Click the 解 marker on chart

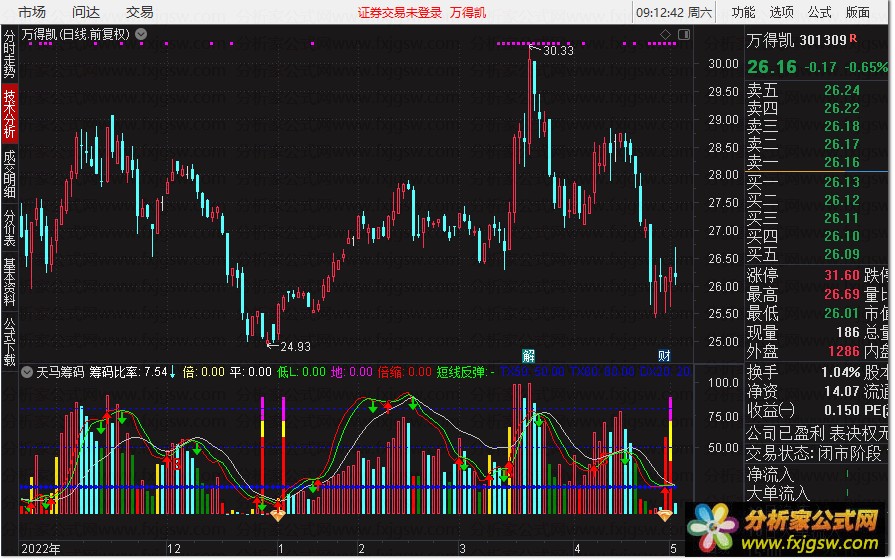click(529, 356)
